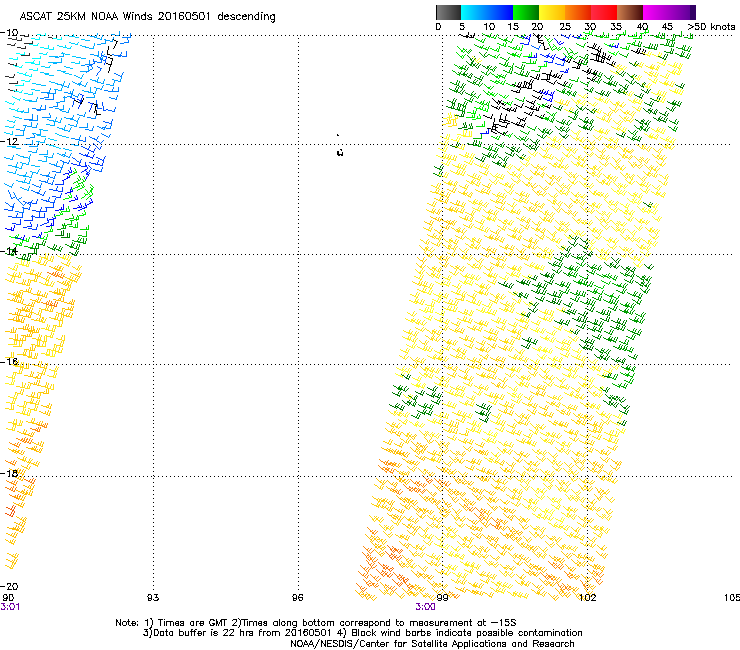The height and width of the screenshot is (650, 740).
Task: Click the plot title 'ASCAT 25KM NOAA Winds 20160501 descending'
Action: (x=147, y=17)
